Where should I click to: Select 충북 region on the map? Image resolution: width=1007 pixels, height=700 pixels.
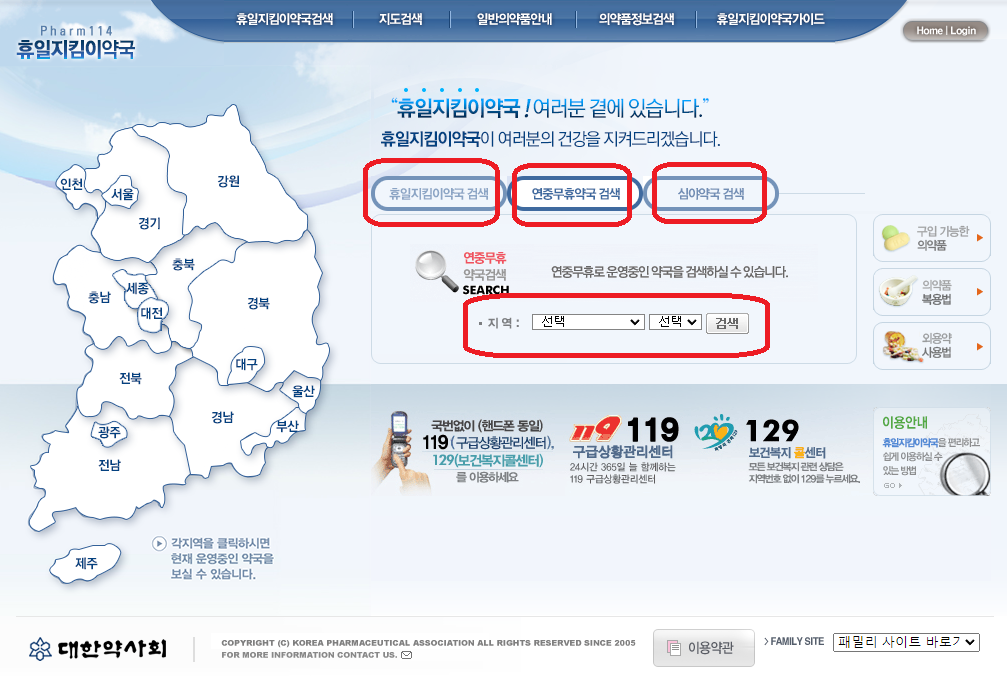pos(183,264)
